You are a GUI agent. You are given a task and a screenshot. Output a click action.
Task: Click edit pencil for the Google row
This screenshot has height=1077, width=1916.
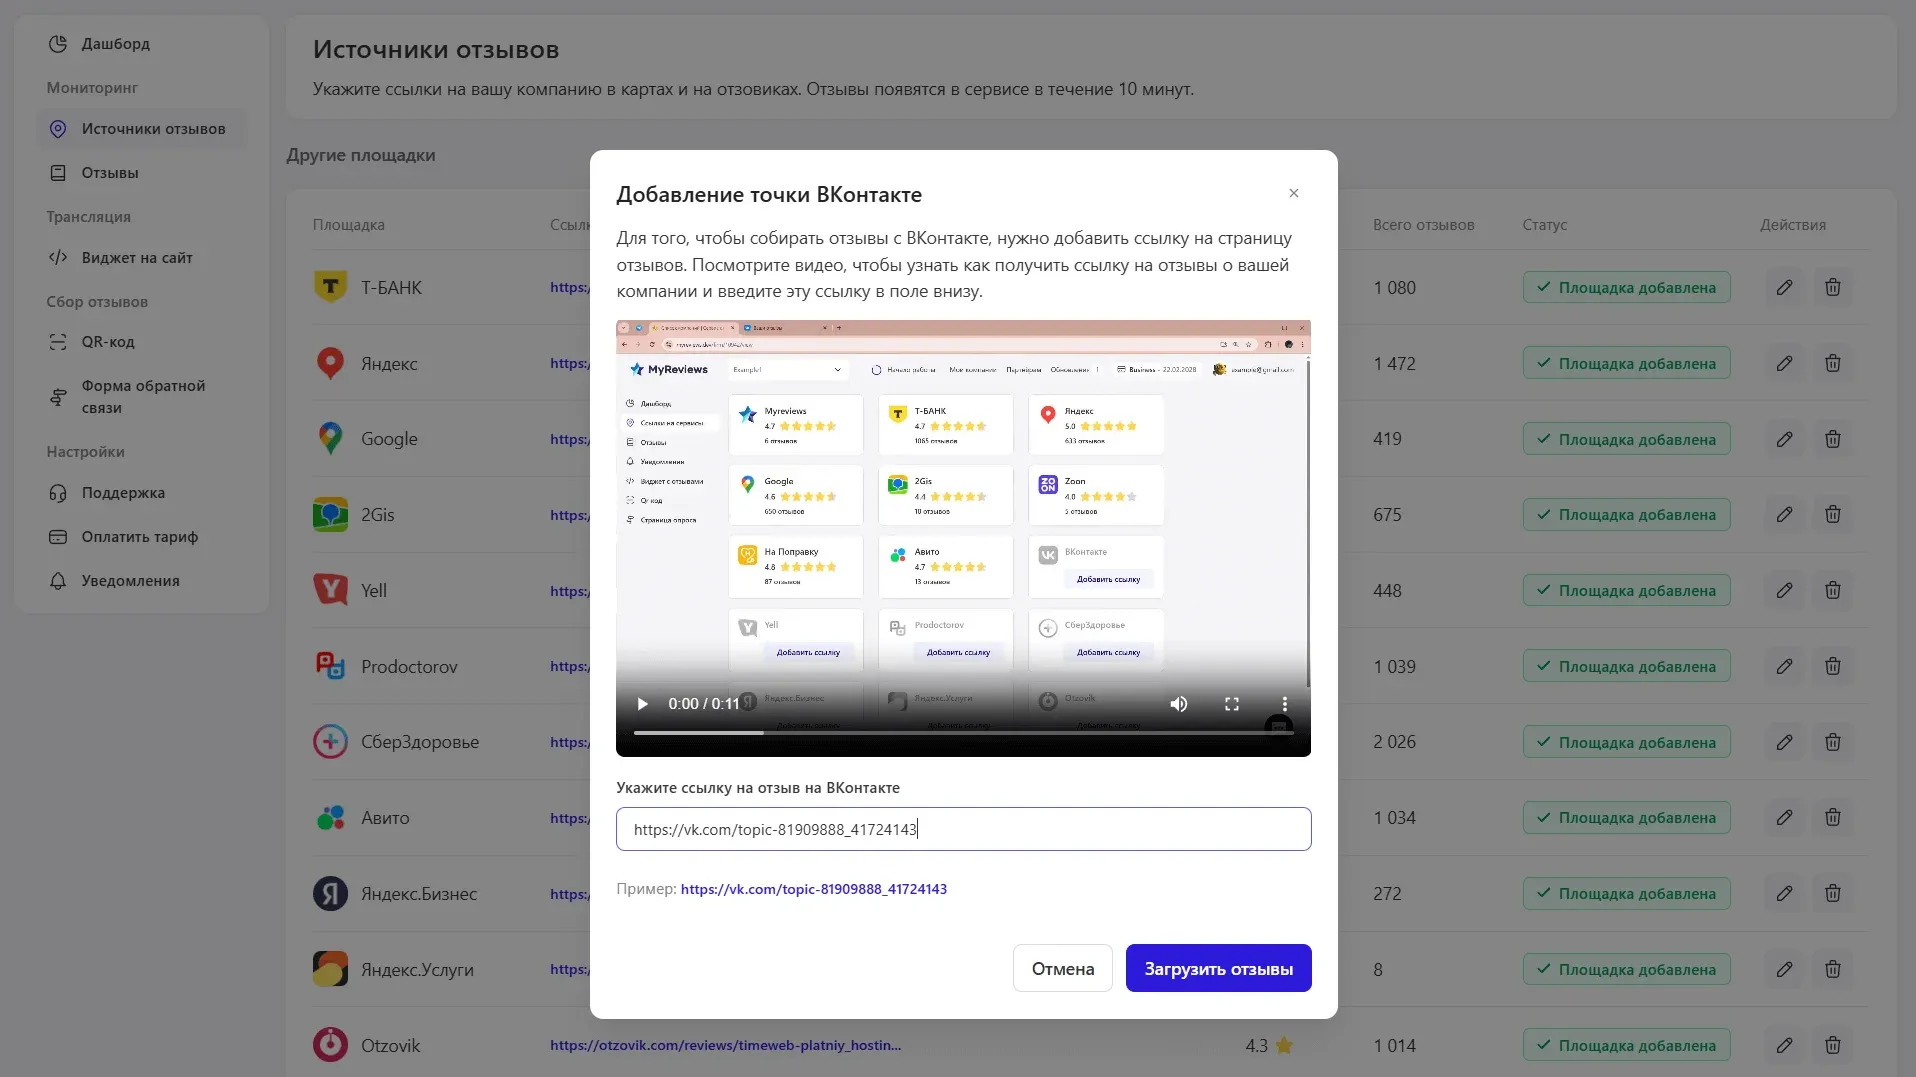(x=1784, y=439)
